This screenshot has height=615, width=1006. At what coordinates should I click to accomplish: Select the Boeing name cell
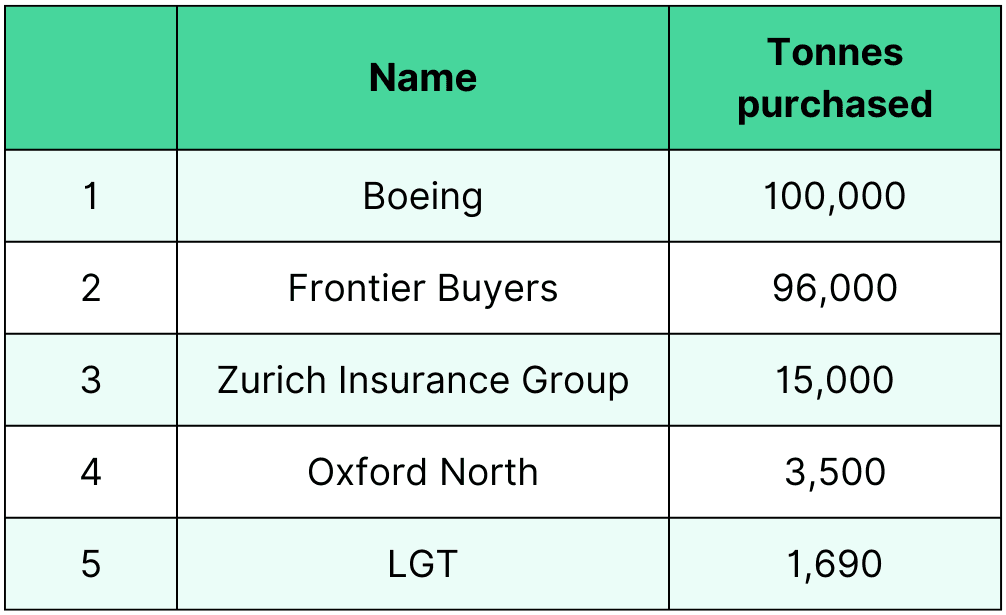(423, 196)
